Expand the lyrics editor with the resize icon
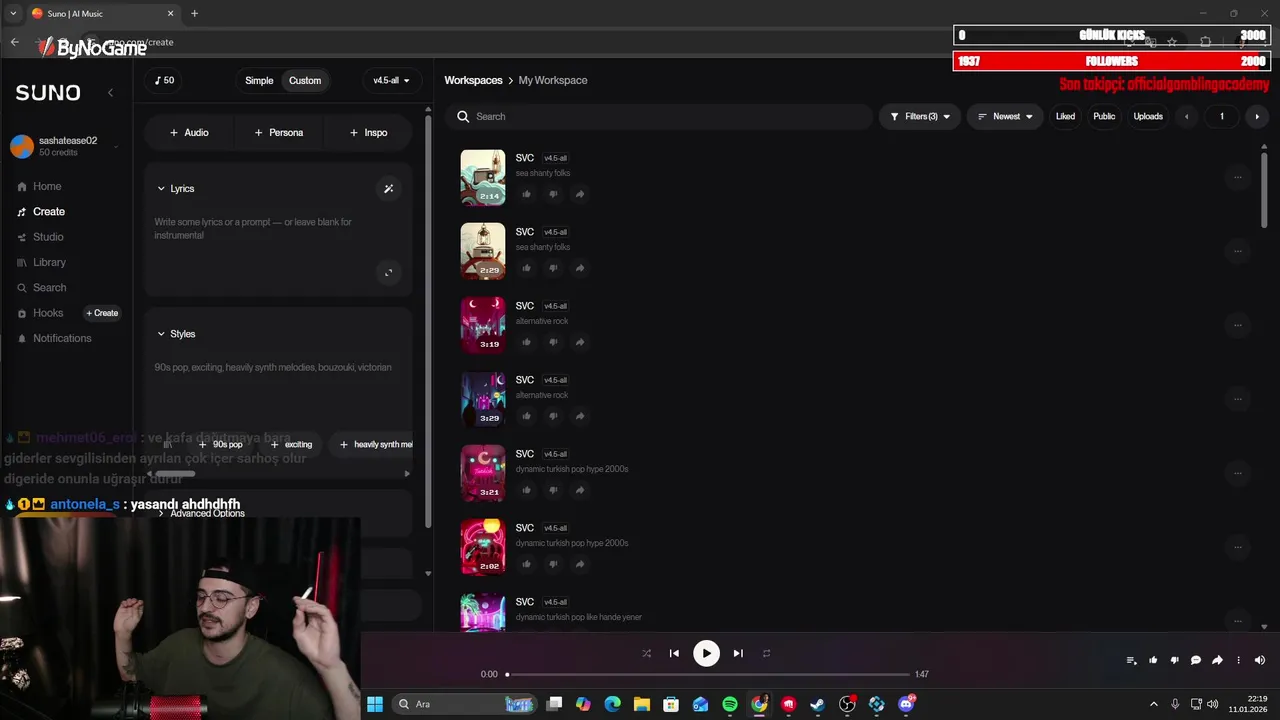The image size is (1280, 720). coord(389,272)
